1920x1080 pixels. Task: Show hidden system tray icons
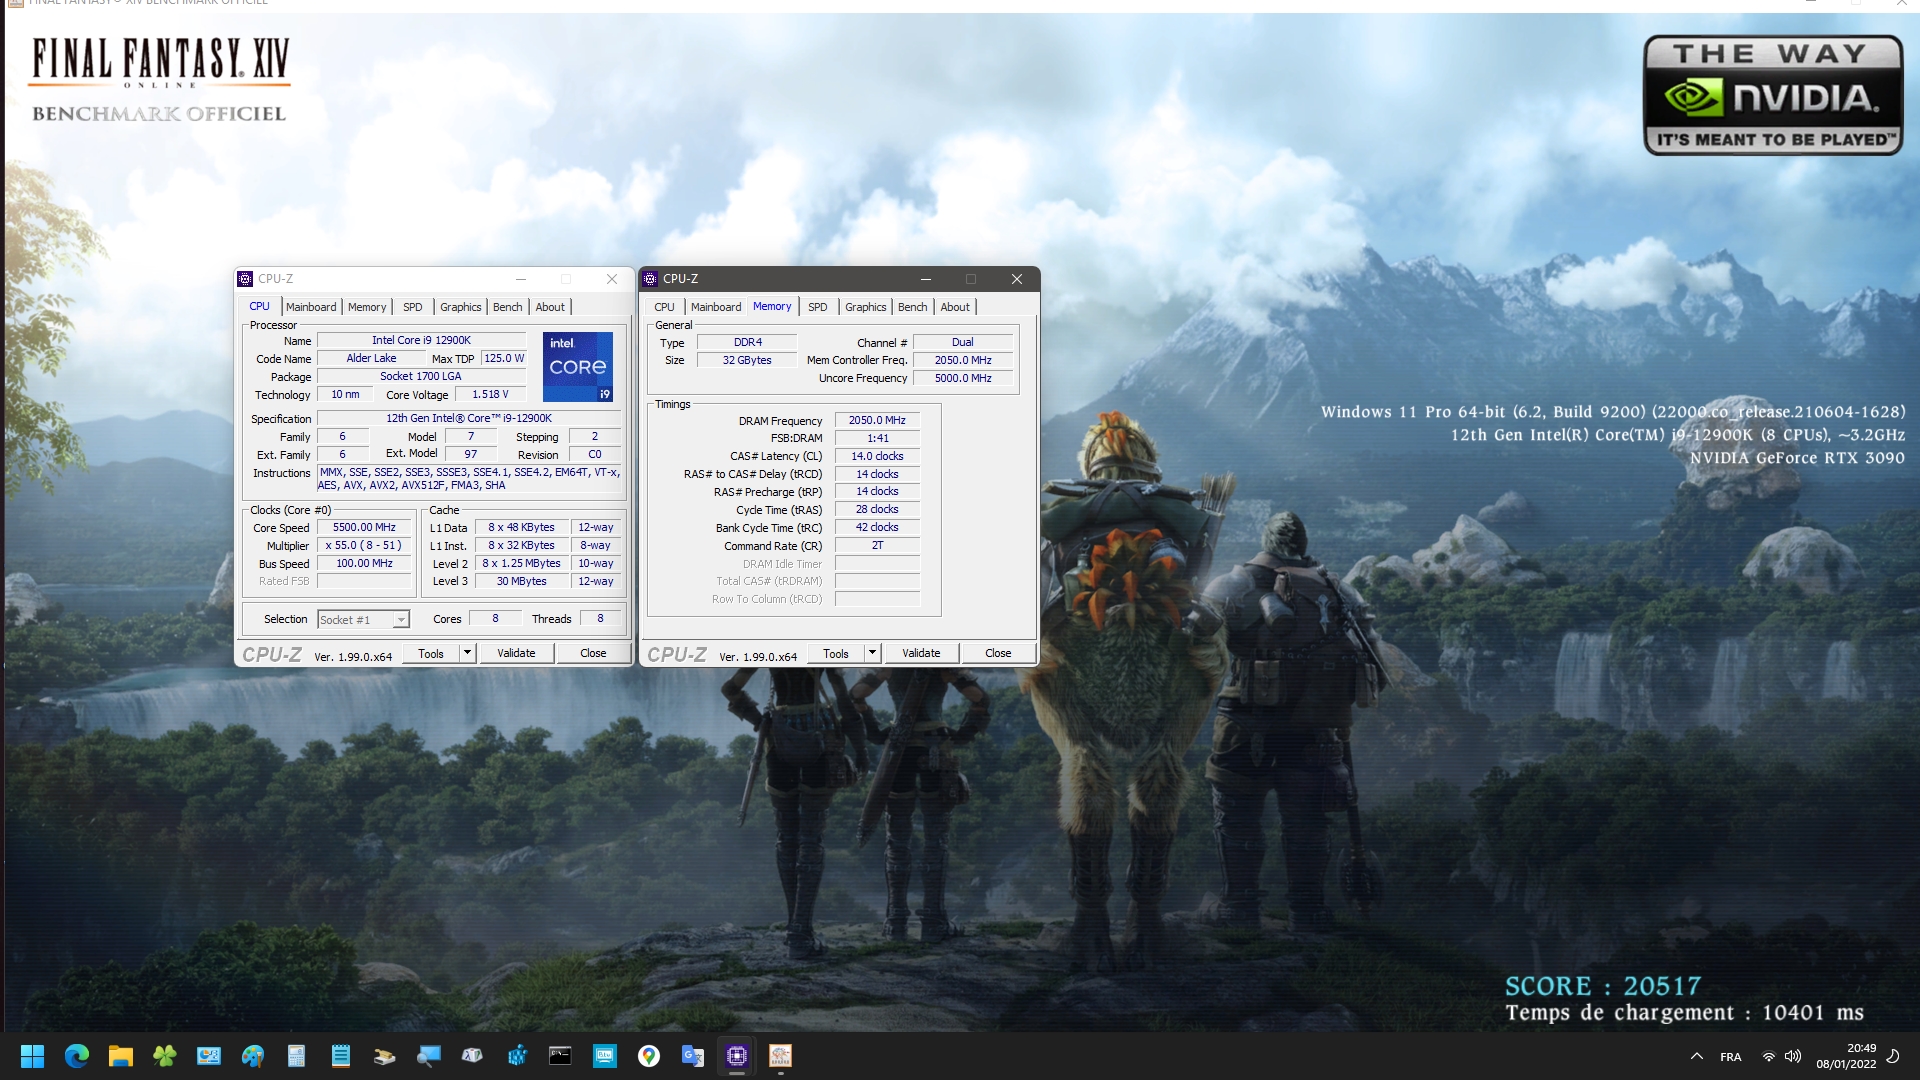click(x=1697, y=1056)
